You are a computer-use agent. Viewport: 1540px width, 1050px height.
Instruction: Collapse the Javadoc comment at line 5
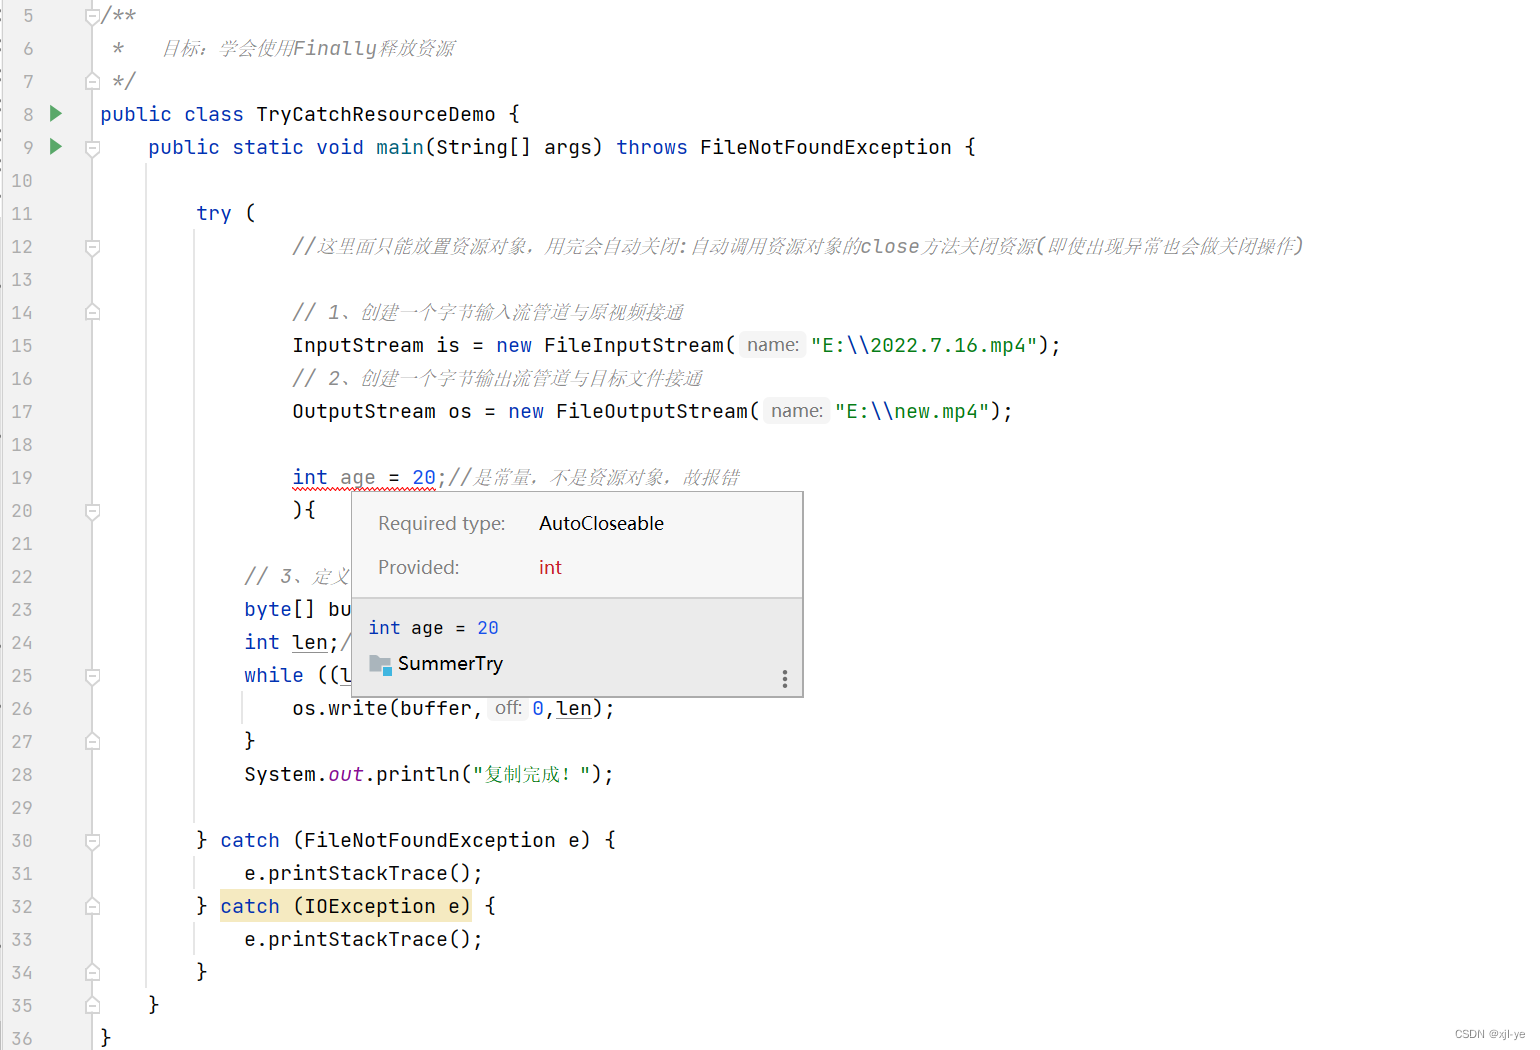(92, 16)
